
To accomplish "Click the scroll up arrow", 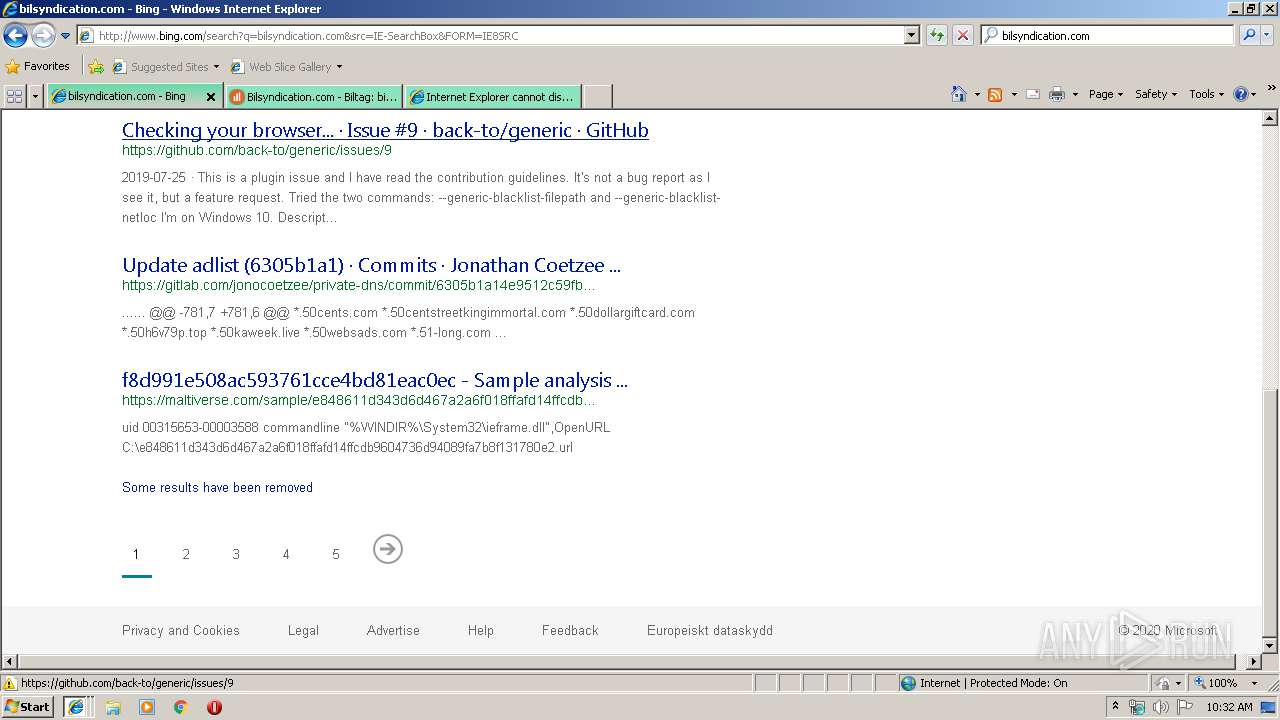I will click(x=1271, y=118).
